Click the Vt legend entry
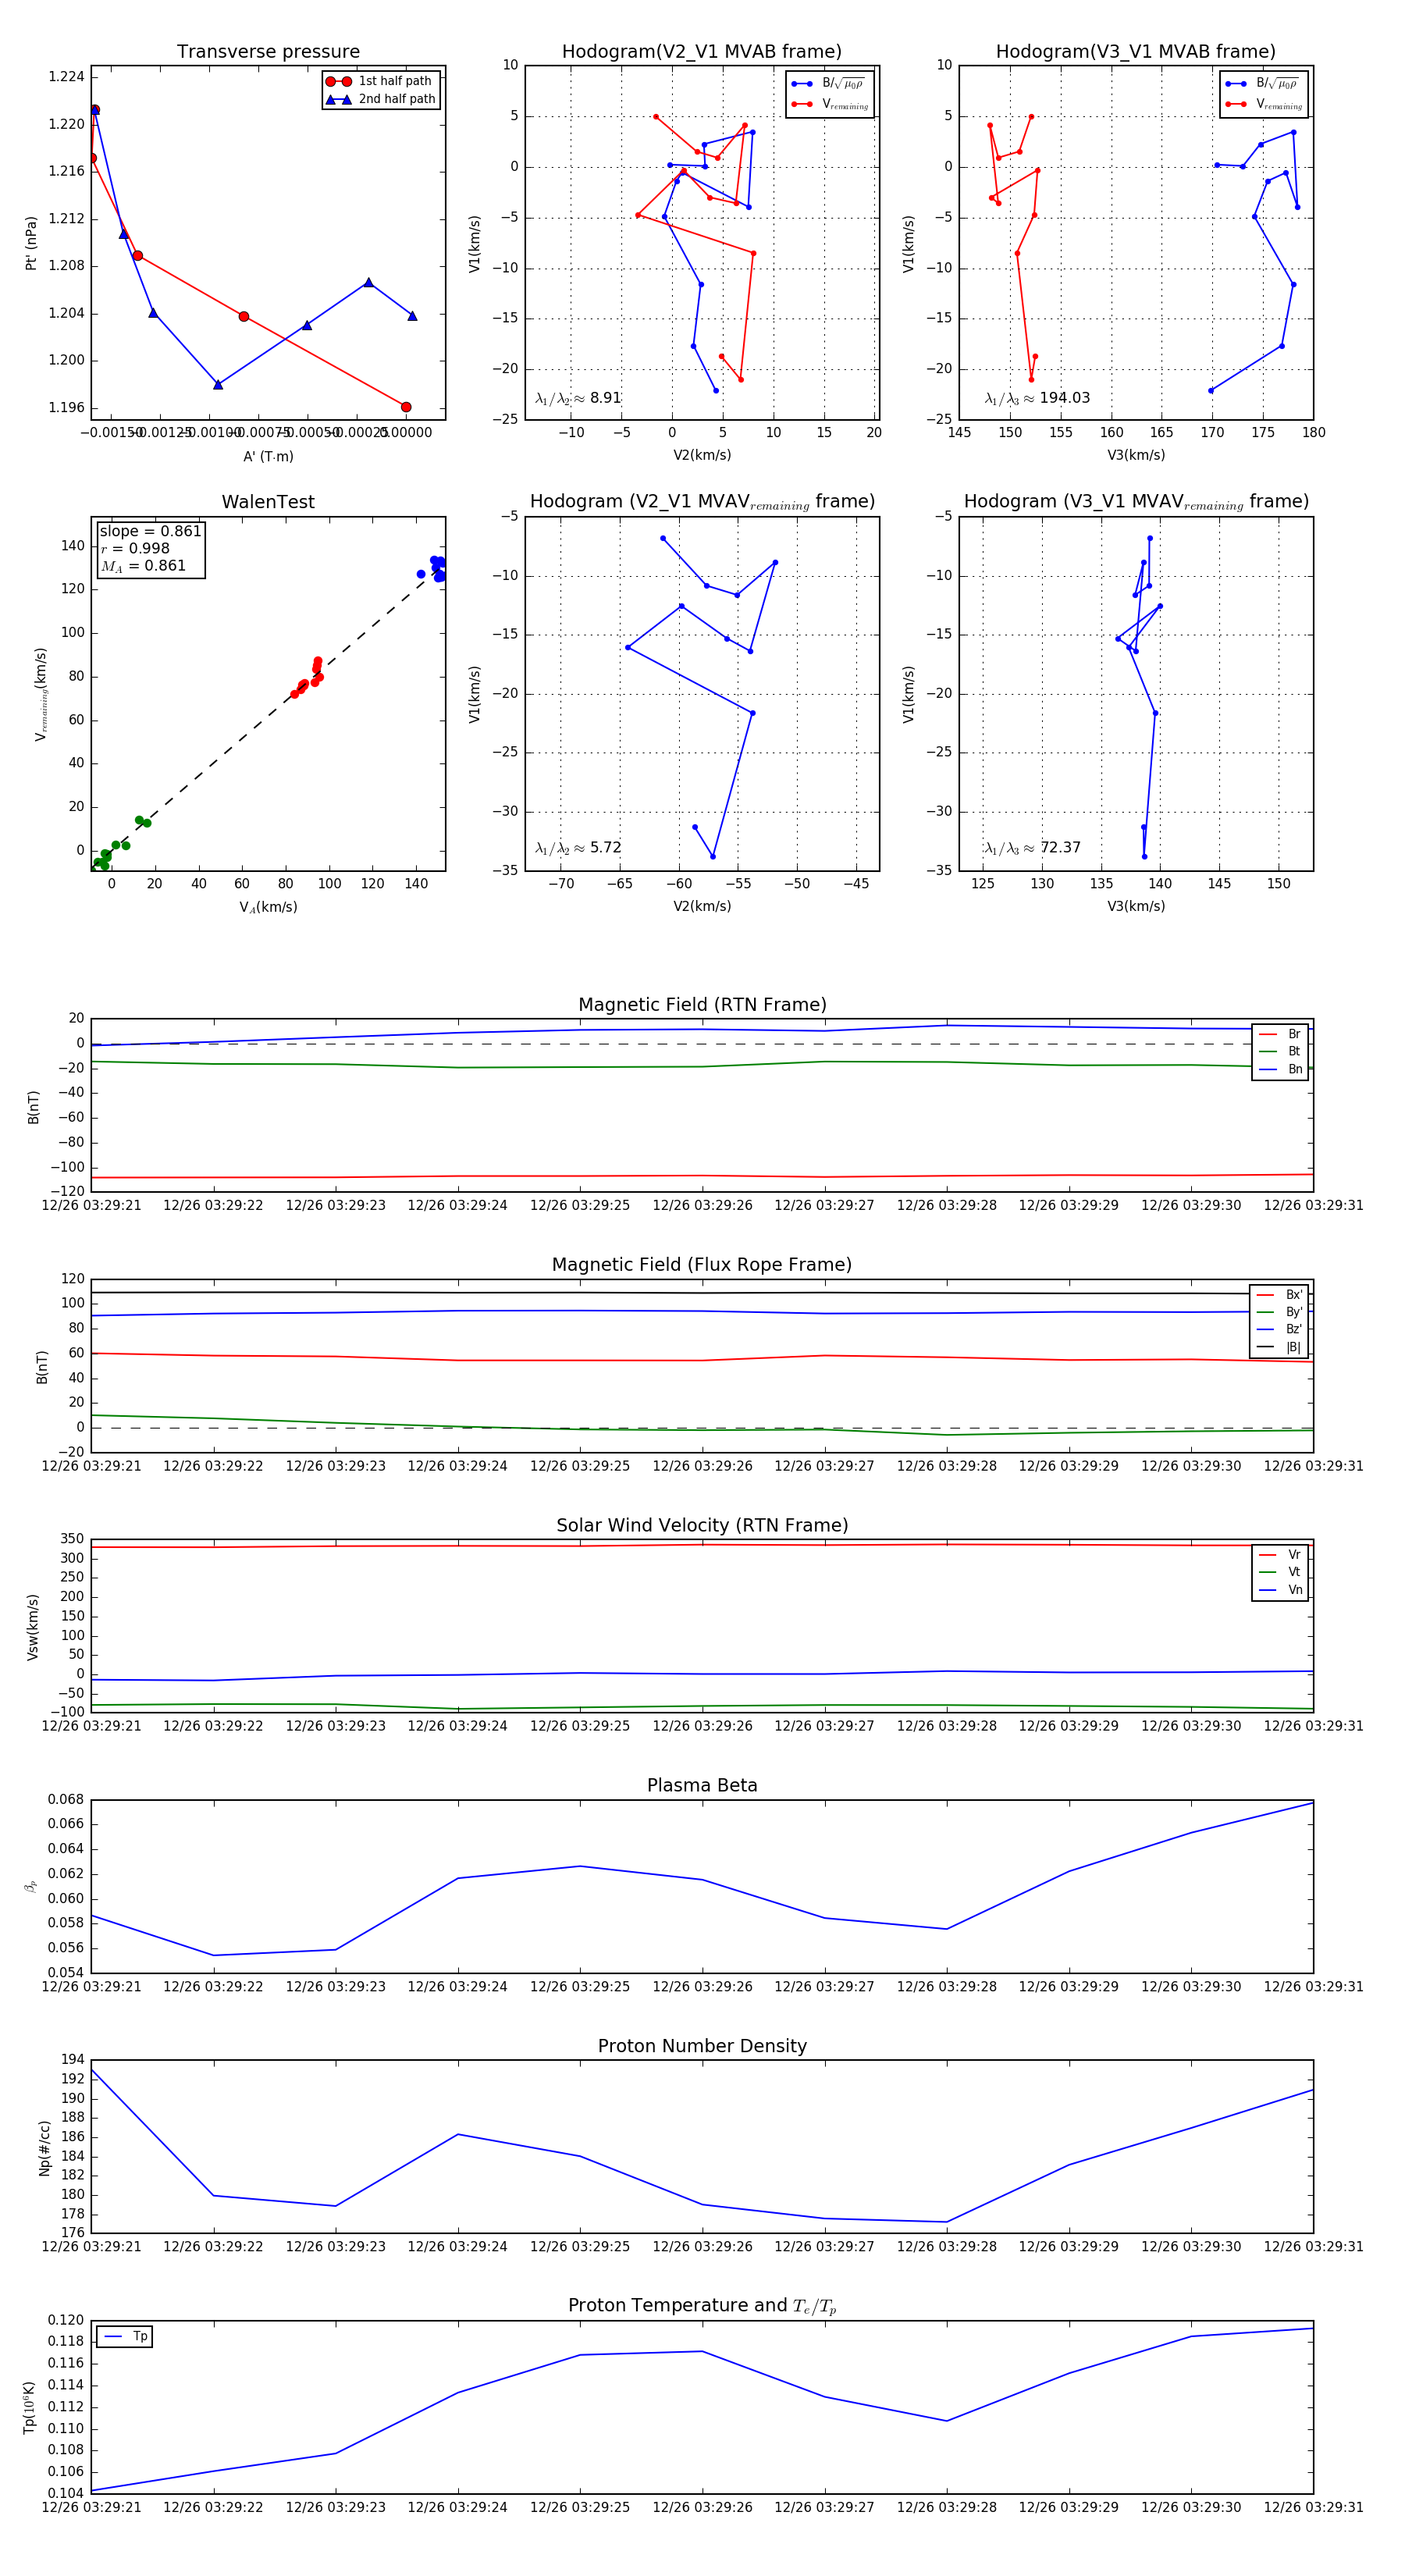 pyautogui.click(x=1280, y=1572)
